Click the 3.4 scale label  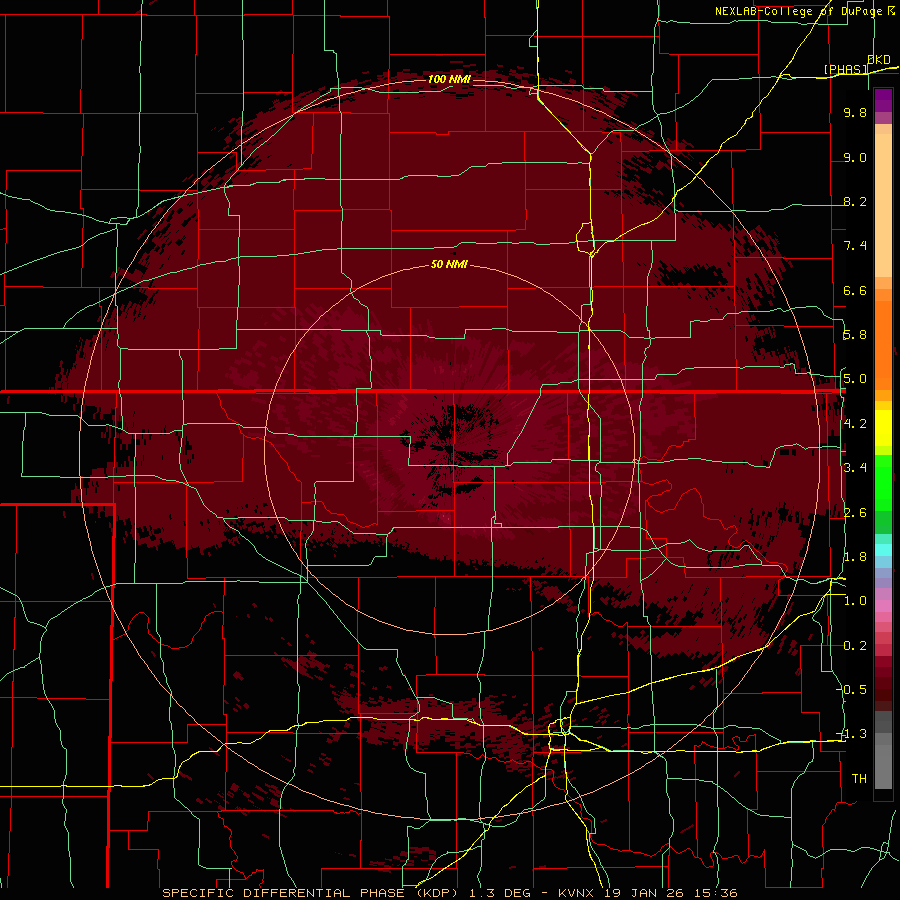pos(855,468)
